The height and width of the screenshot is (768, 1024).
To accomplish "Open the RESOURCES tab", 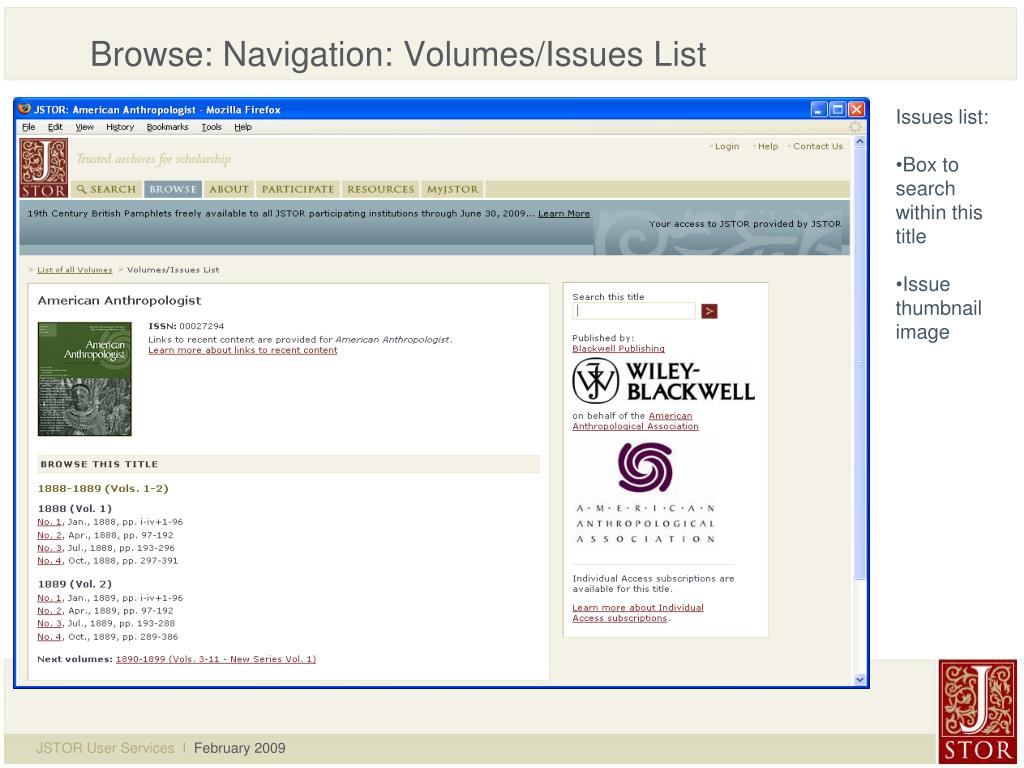I will pos(381,189).
